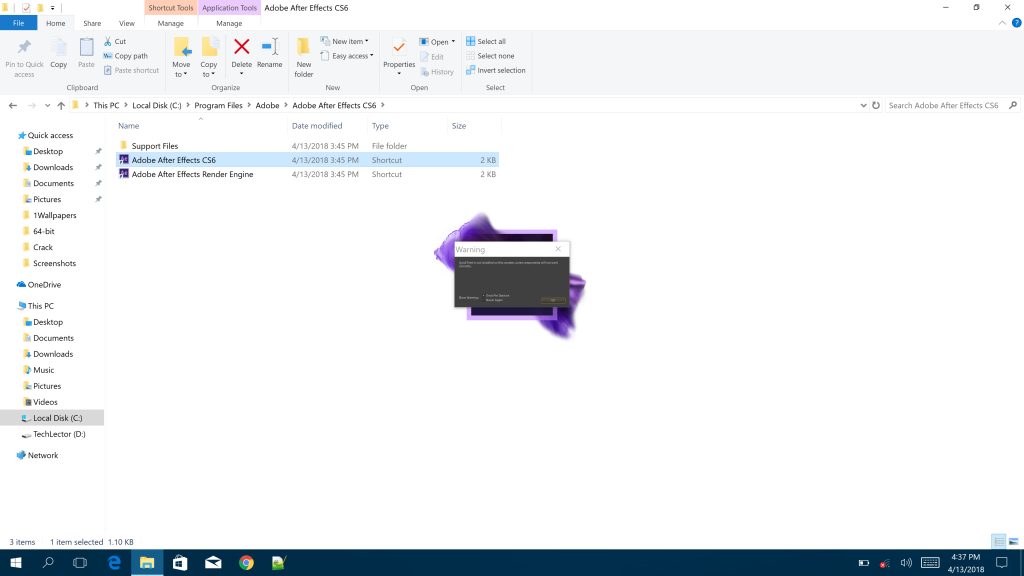Viewport: 1024px width, 576px height.
Task: Click Local Disk (C:) in address path
Action: pos(157,105)
